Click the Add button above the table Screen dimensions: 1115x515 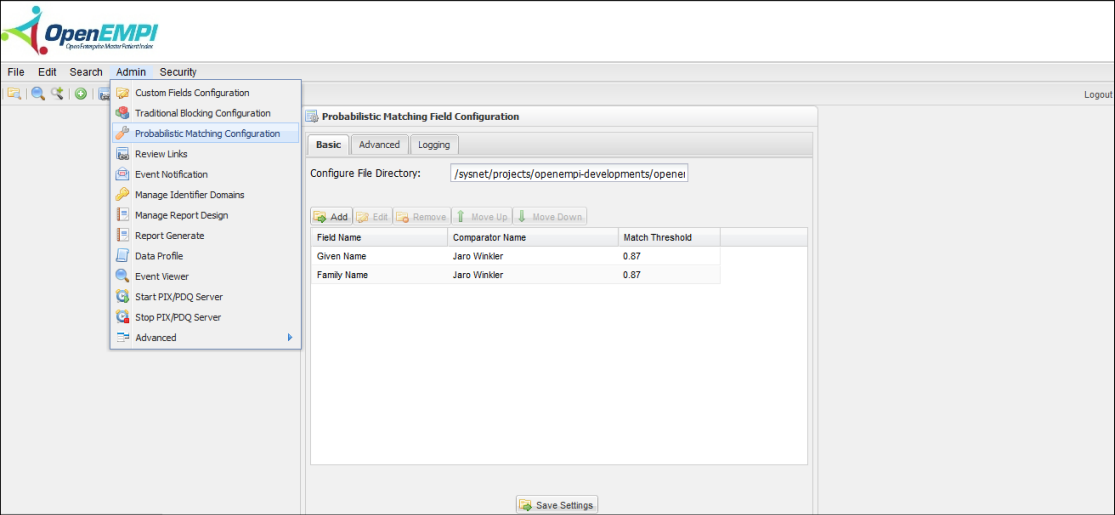(331, 217)
